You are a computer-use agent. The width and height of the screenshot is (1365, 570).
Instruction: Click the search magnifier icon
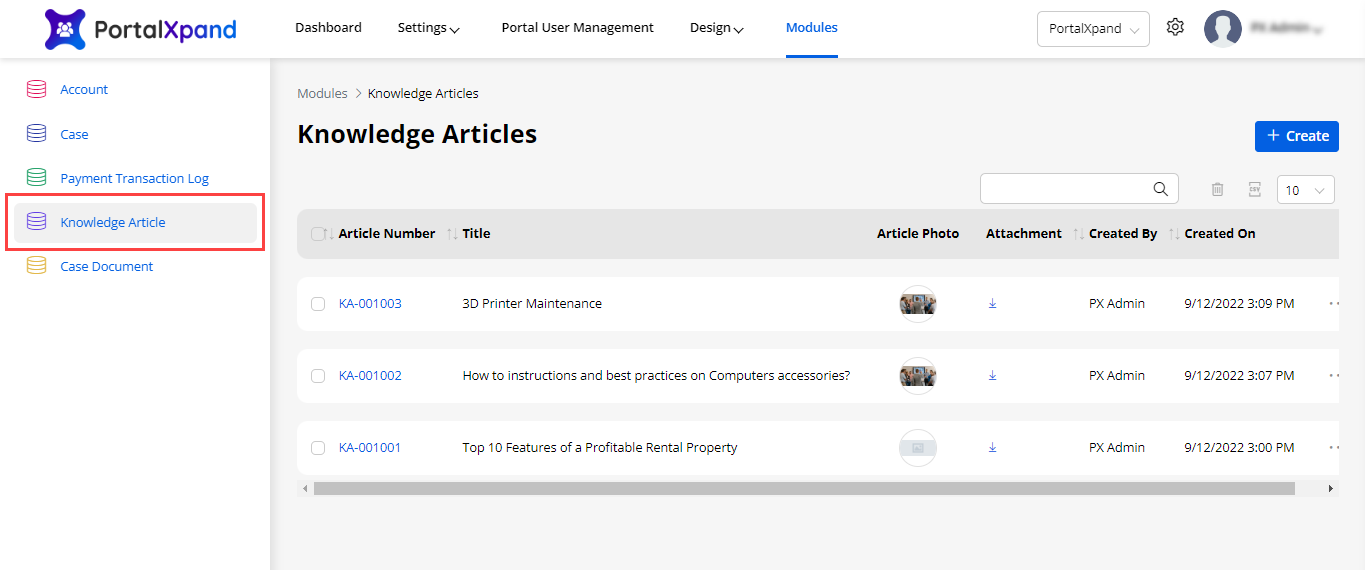(x=1160, y=189)
